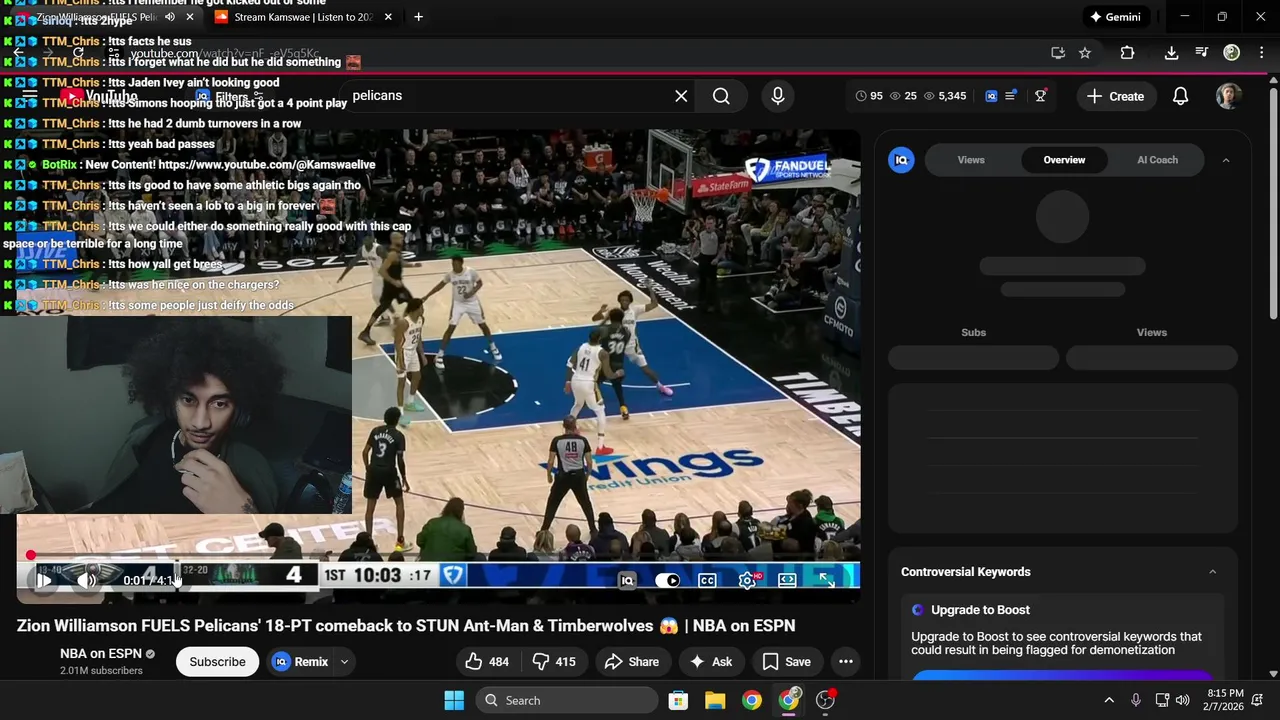
Task: Open the media controls icon in Chrome
Action: 1202,53
